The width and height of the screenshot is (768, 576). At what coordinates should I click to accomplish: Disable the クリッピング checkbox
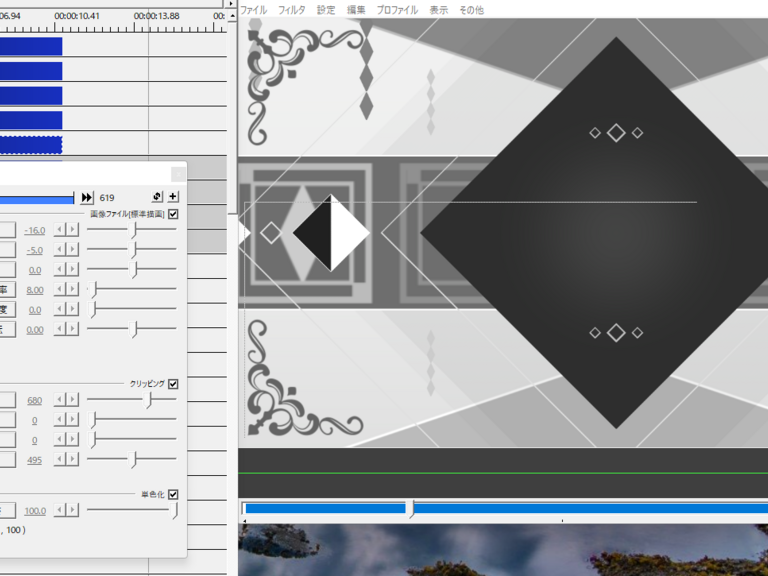point(173,384)
